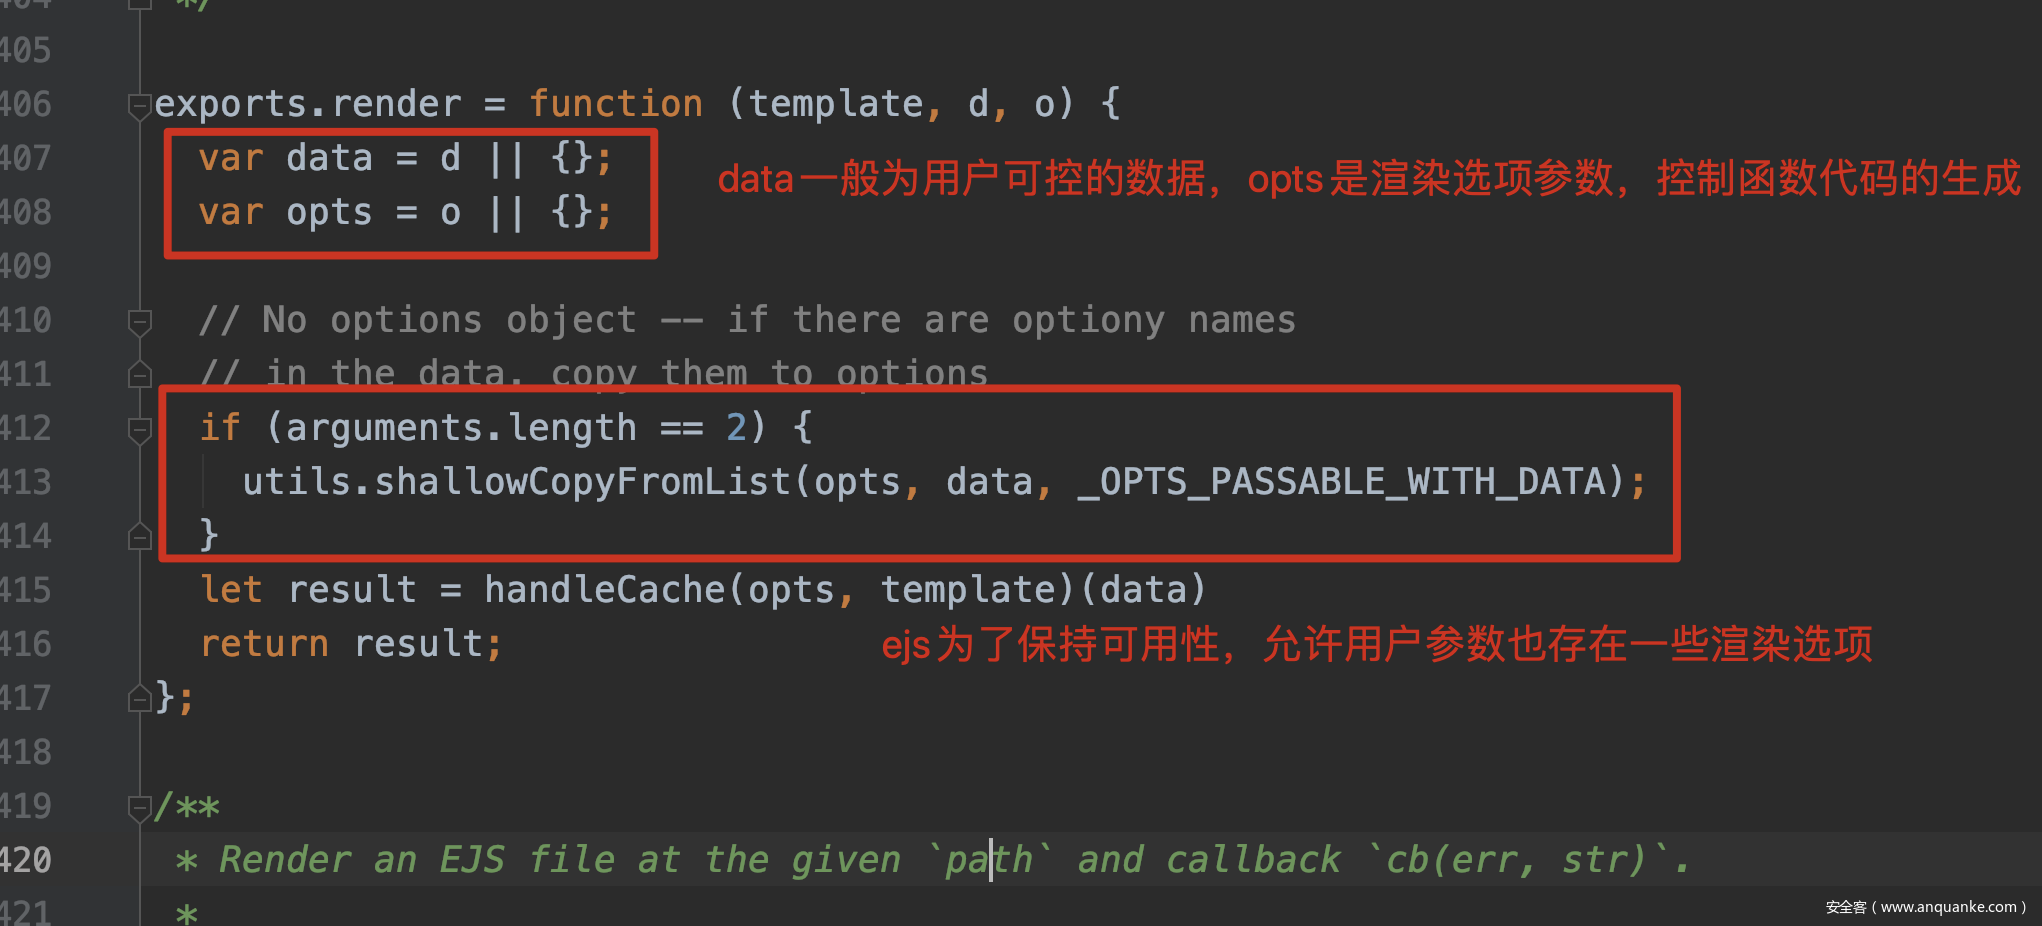Click the handleCache function call
2042x926 pixels.
(x=604, y=590)
